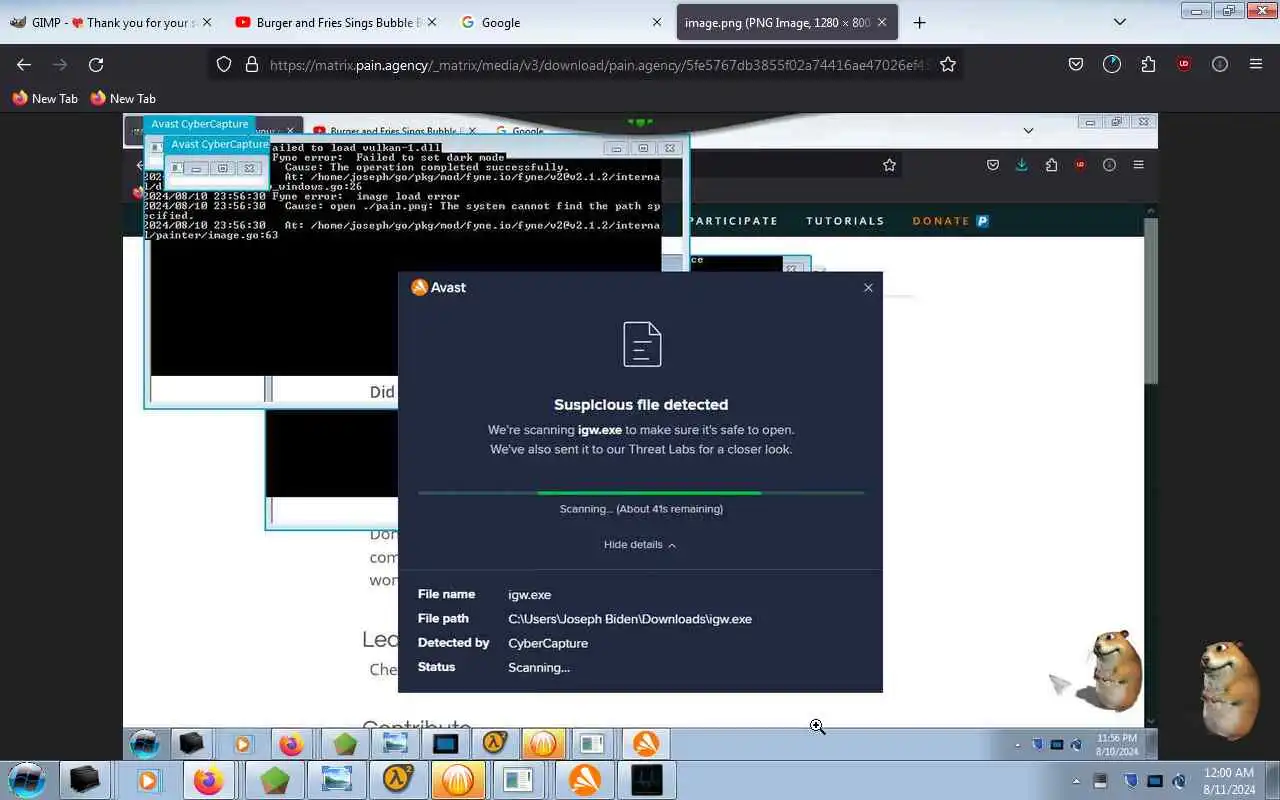Open highlighted orange app on bottom taskbar
The height and width of the screenshot is (800, 1280).
click(x=458, y=780)
